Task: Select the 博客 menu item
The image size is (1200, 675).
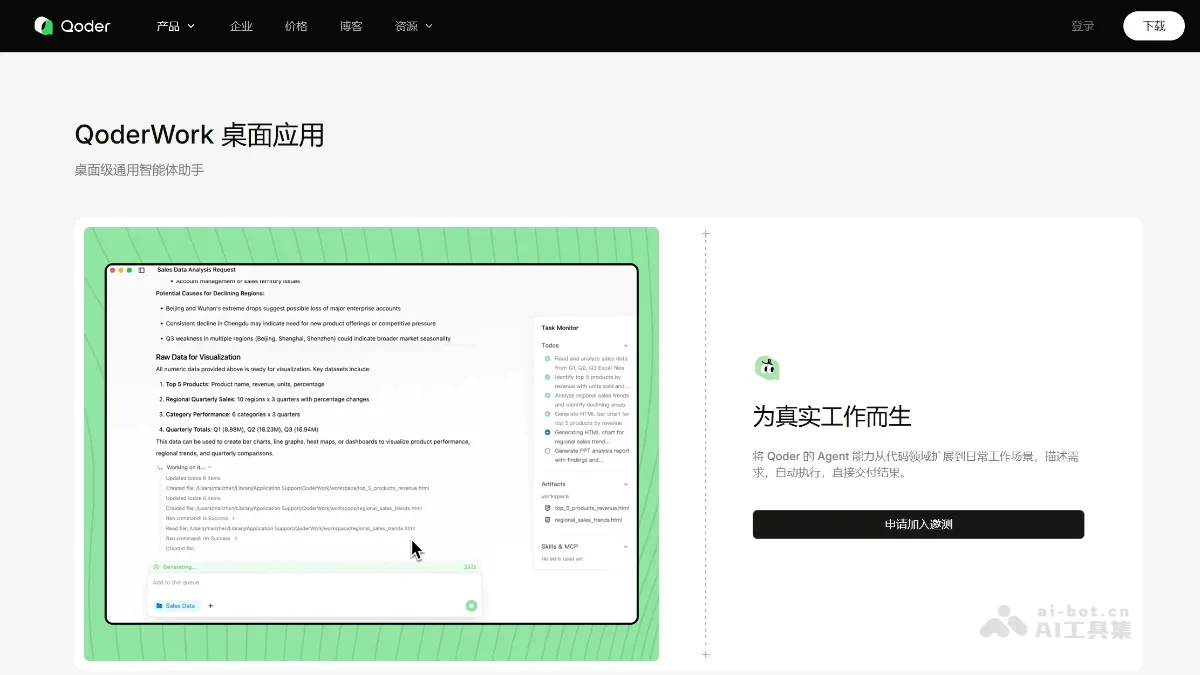Action: pyautogui.click(x=351, y=27)
